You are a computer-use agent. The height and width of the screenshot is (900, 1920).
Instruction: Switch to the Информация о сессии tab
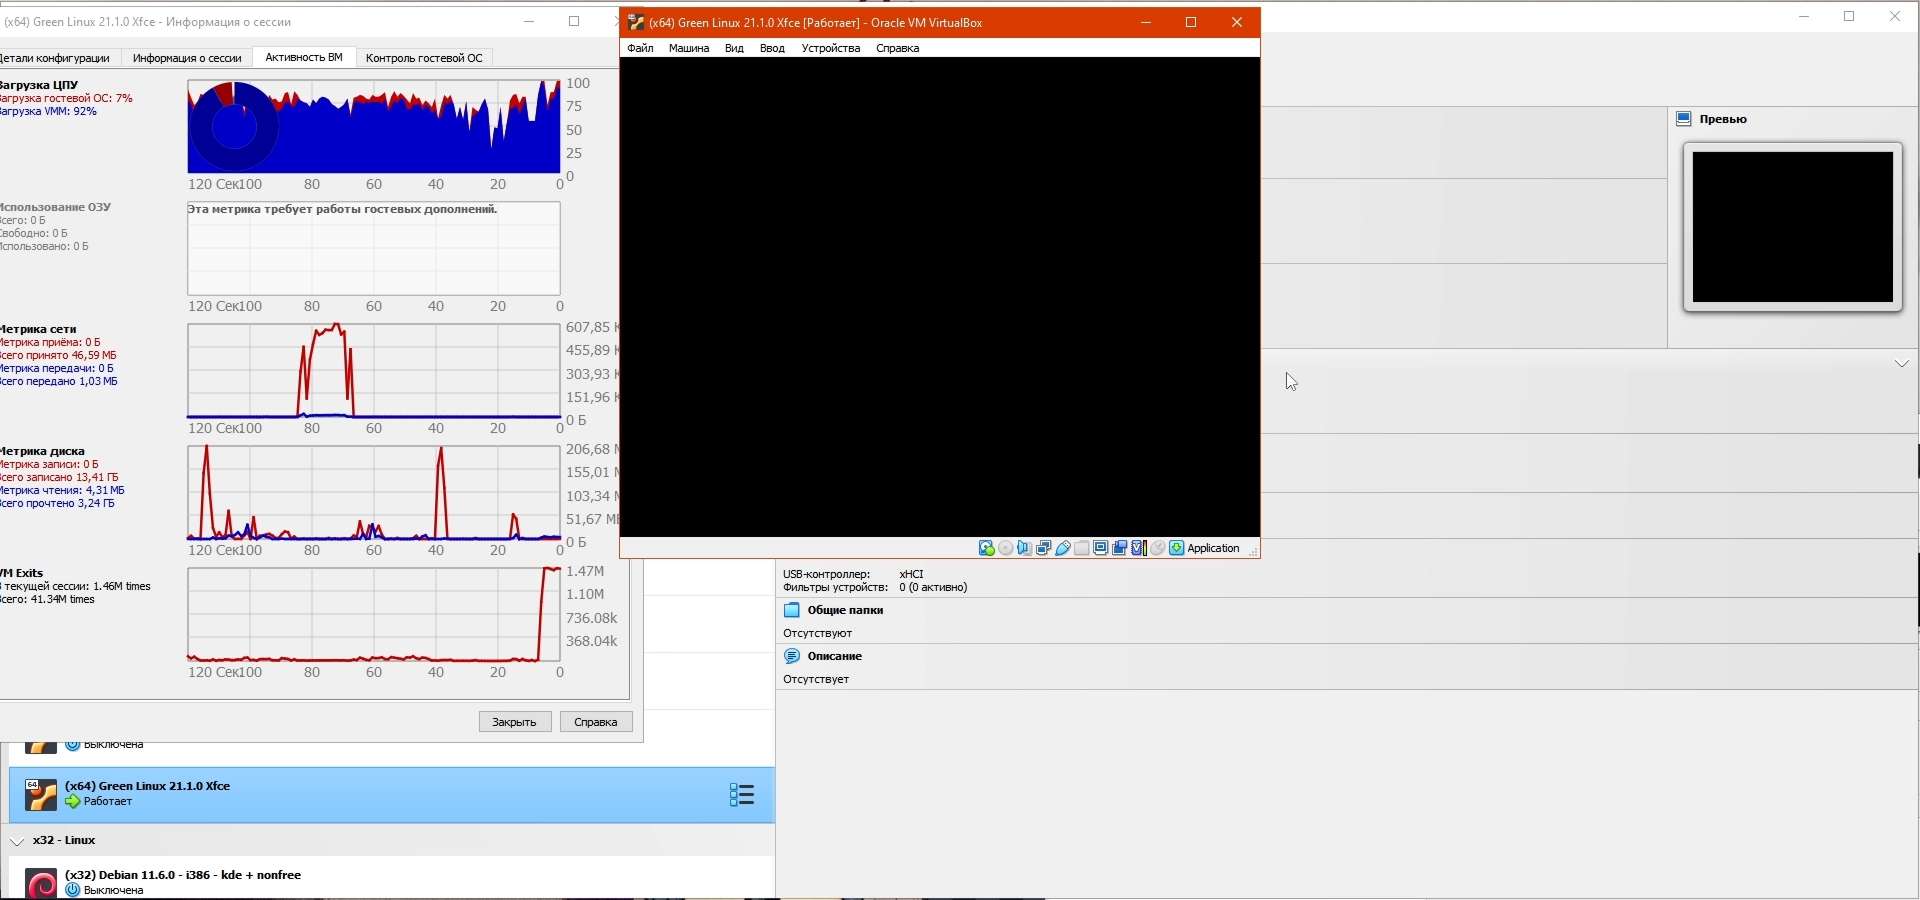(x=187, y=58)
